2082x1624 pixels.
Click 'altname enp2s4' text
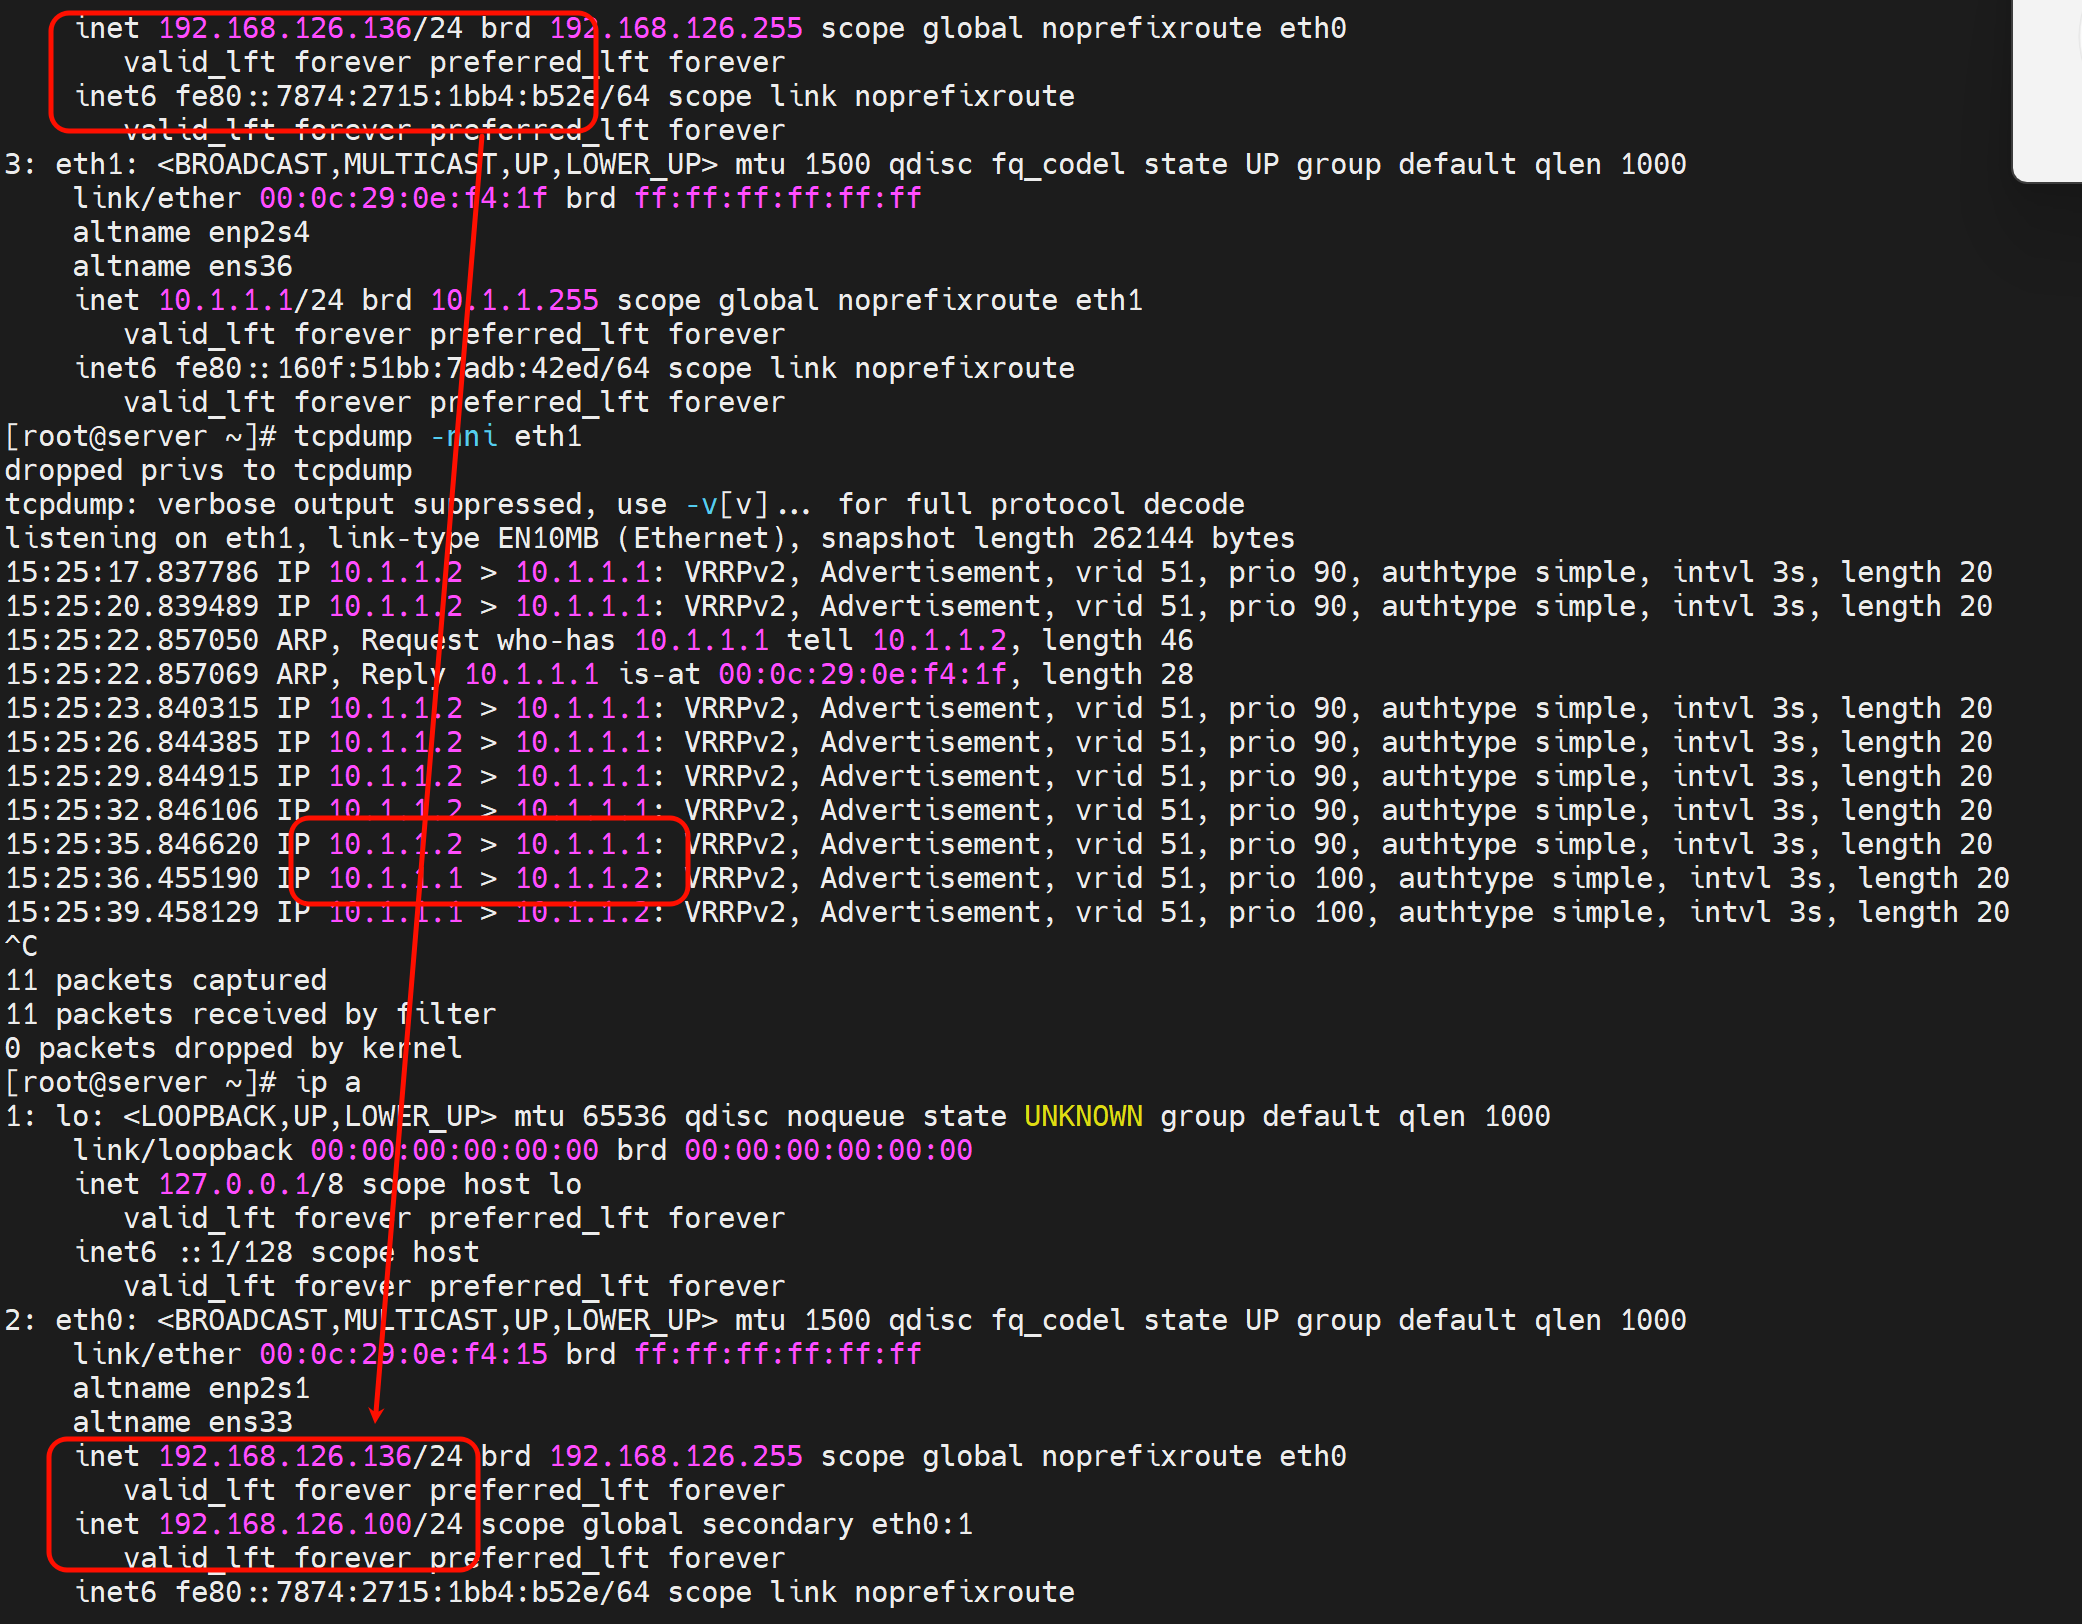(191, 233)
